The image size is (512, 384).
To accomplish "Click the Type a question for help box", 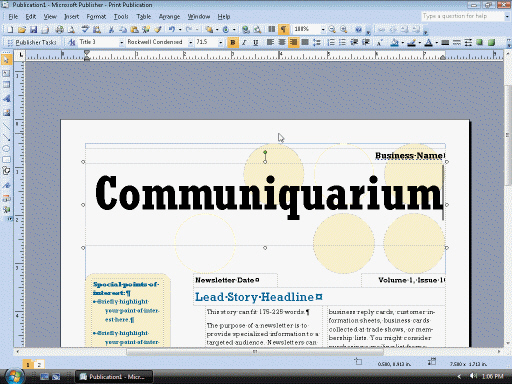I will (463, 16).
